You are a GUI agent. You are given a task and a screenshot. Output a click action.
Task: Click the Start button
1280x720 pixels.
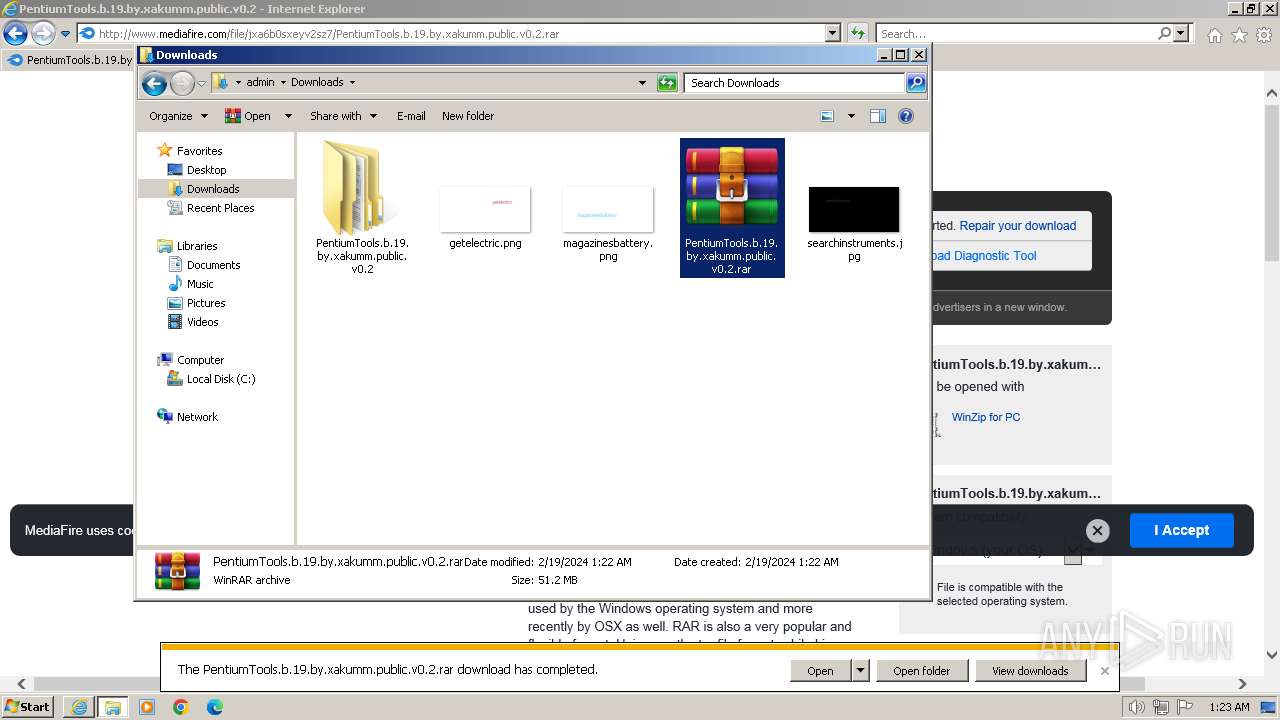(28, 707)
